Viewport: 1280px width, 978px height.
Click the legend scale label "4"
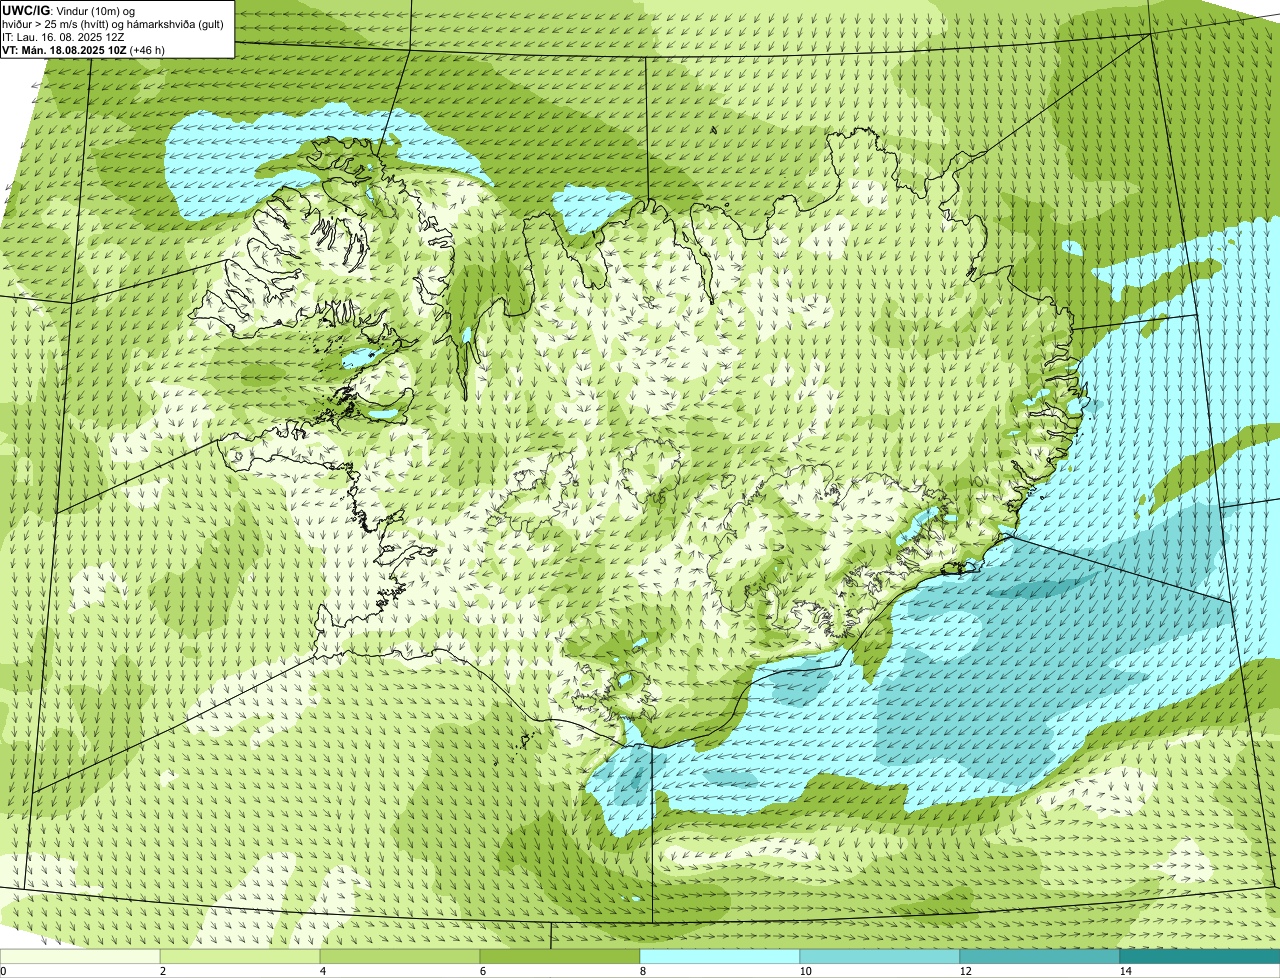point(322,971)
